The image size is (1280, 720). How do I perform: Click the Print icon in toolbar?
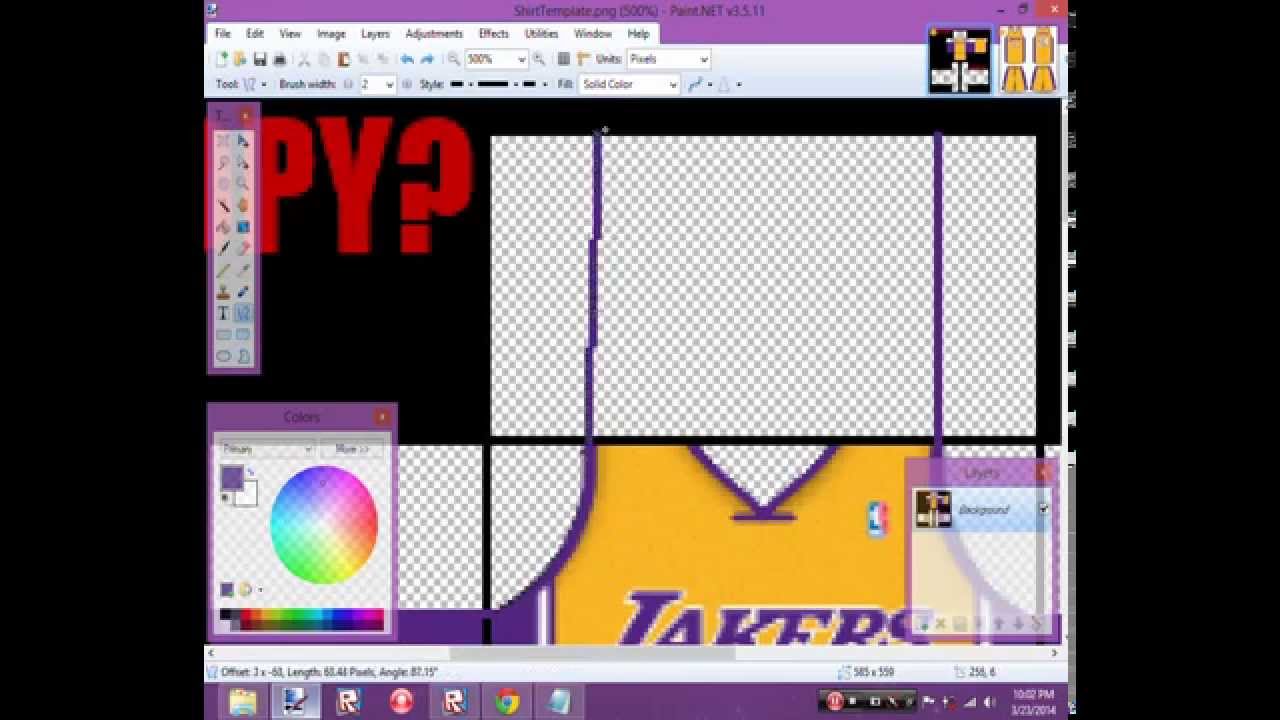280,59
